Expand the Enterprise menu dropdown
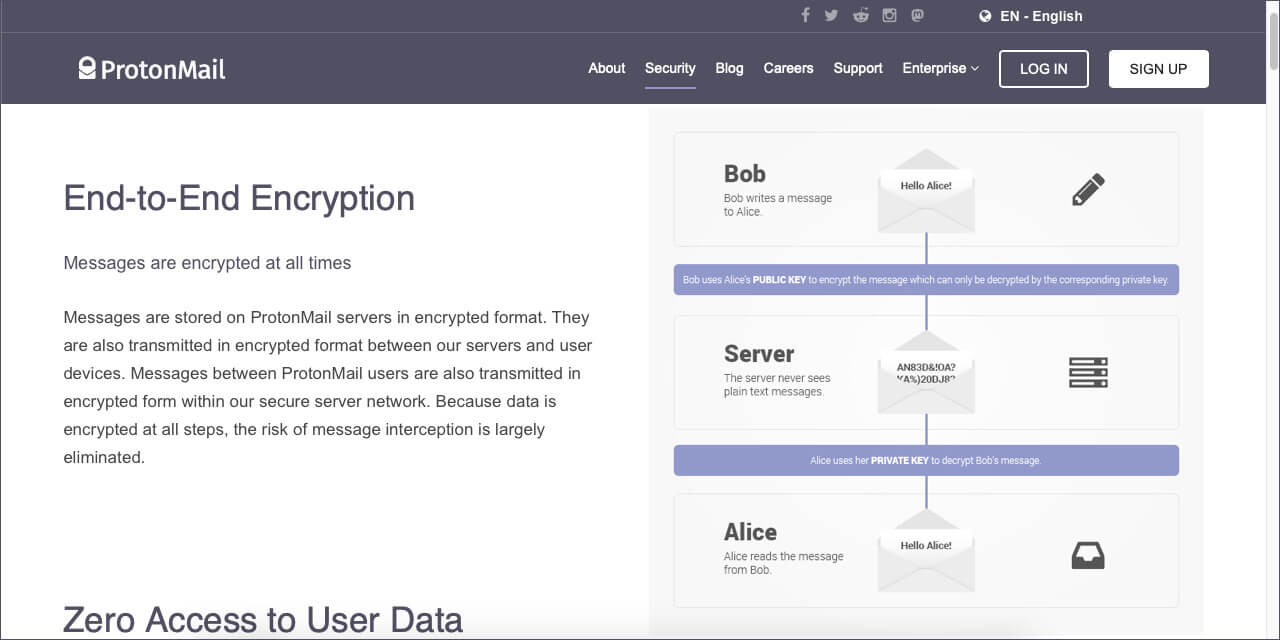The image size is (1280, 640). 940,68
